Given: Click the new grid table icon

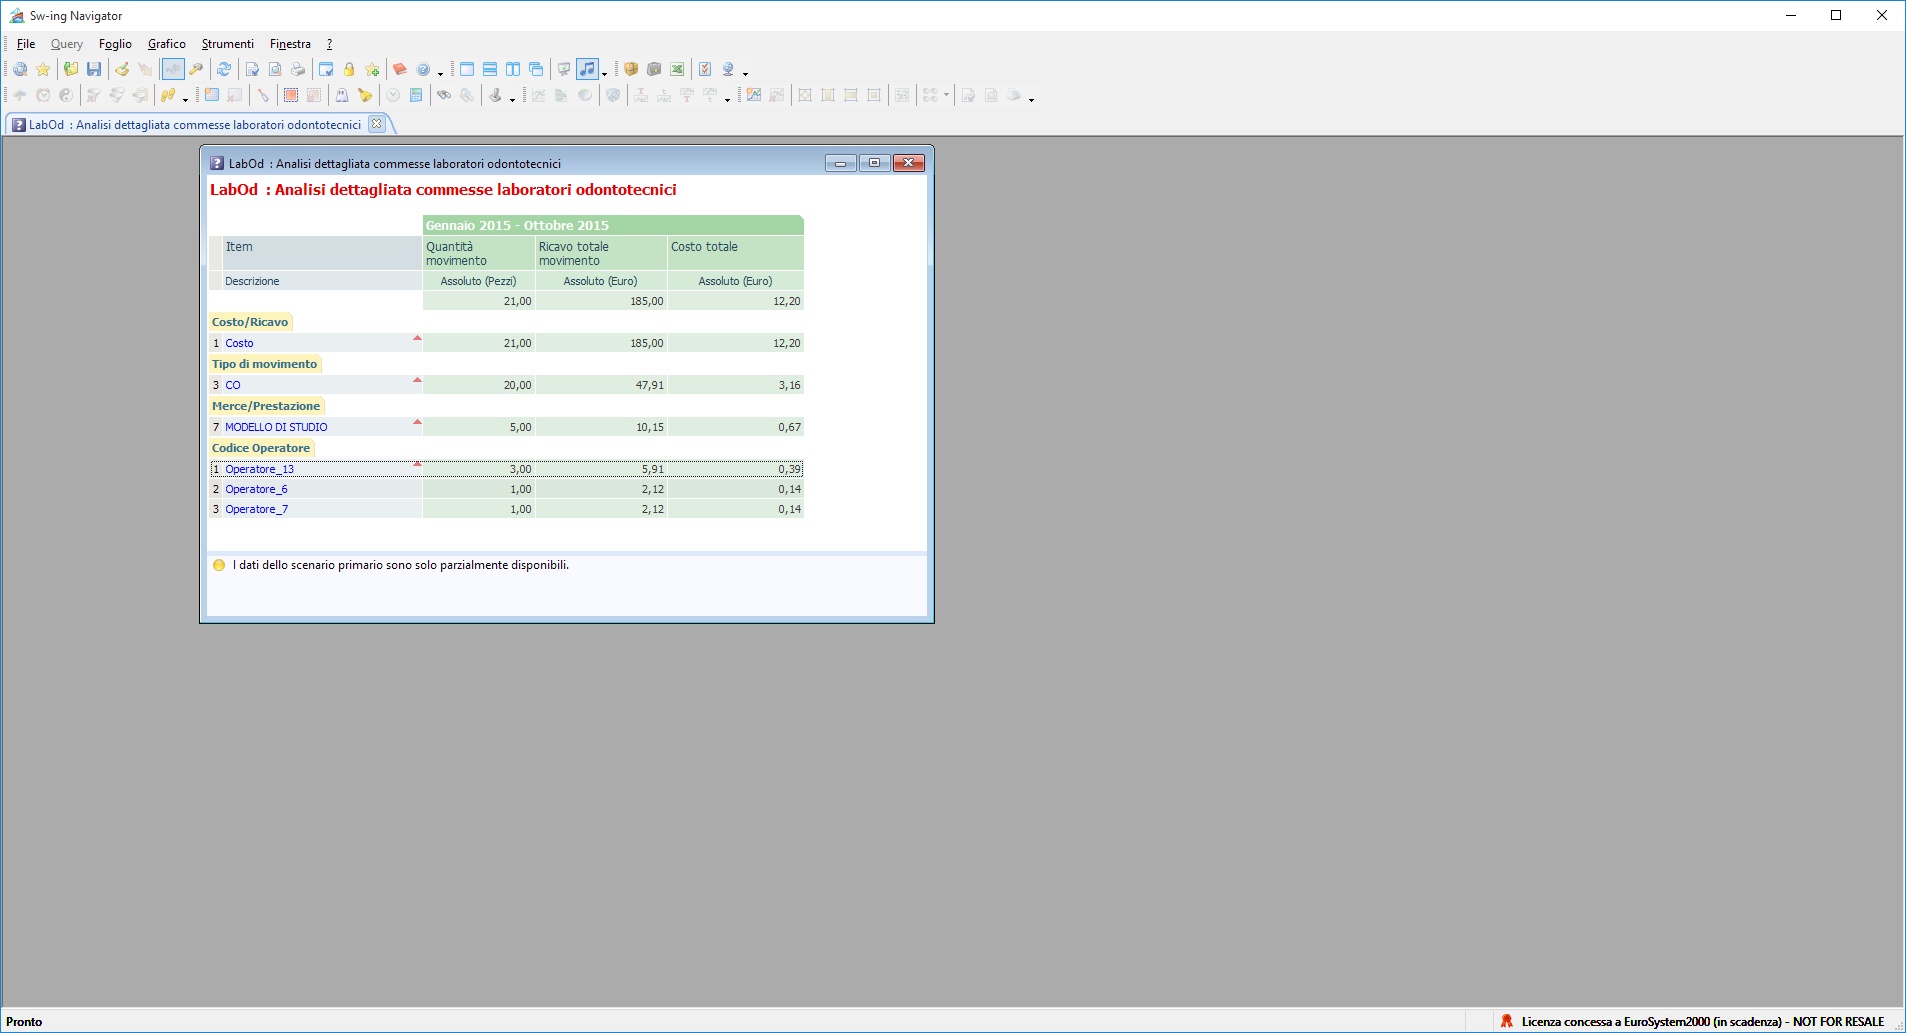Looking at the screenshot, I should (212, 95).
